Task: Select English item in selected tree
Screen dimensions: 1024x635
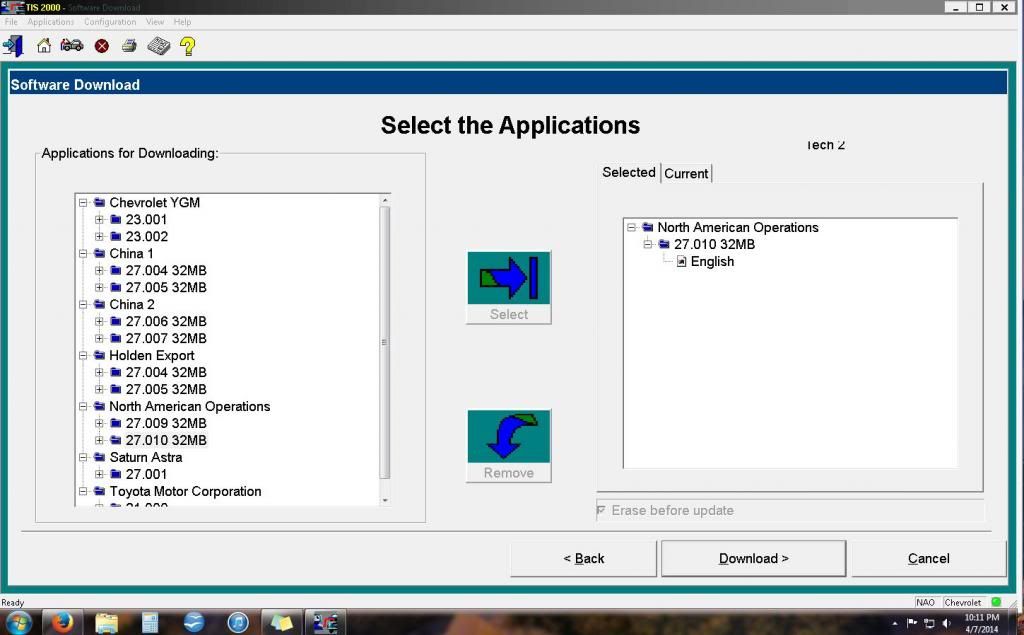Action: click(711, 261)
